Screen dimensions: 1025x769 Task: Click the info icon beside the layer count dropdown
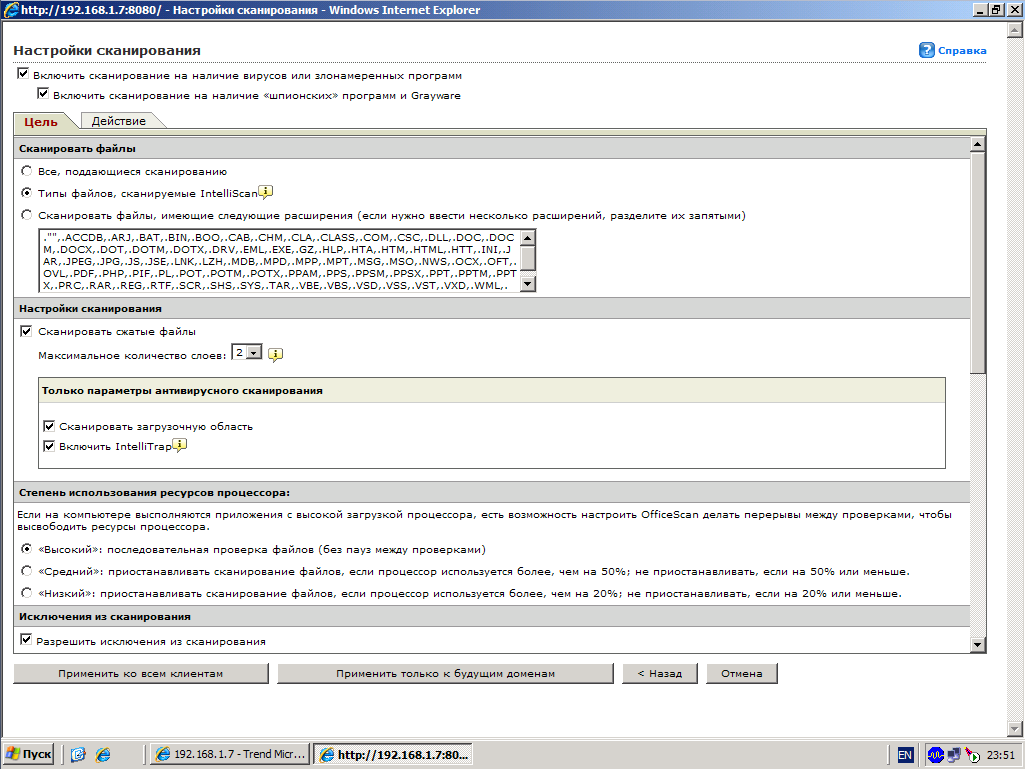point(275,354)
